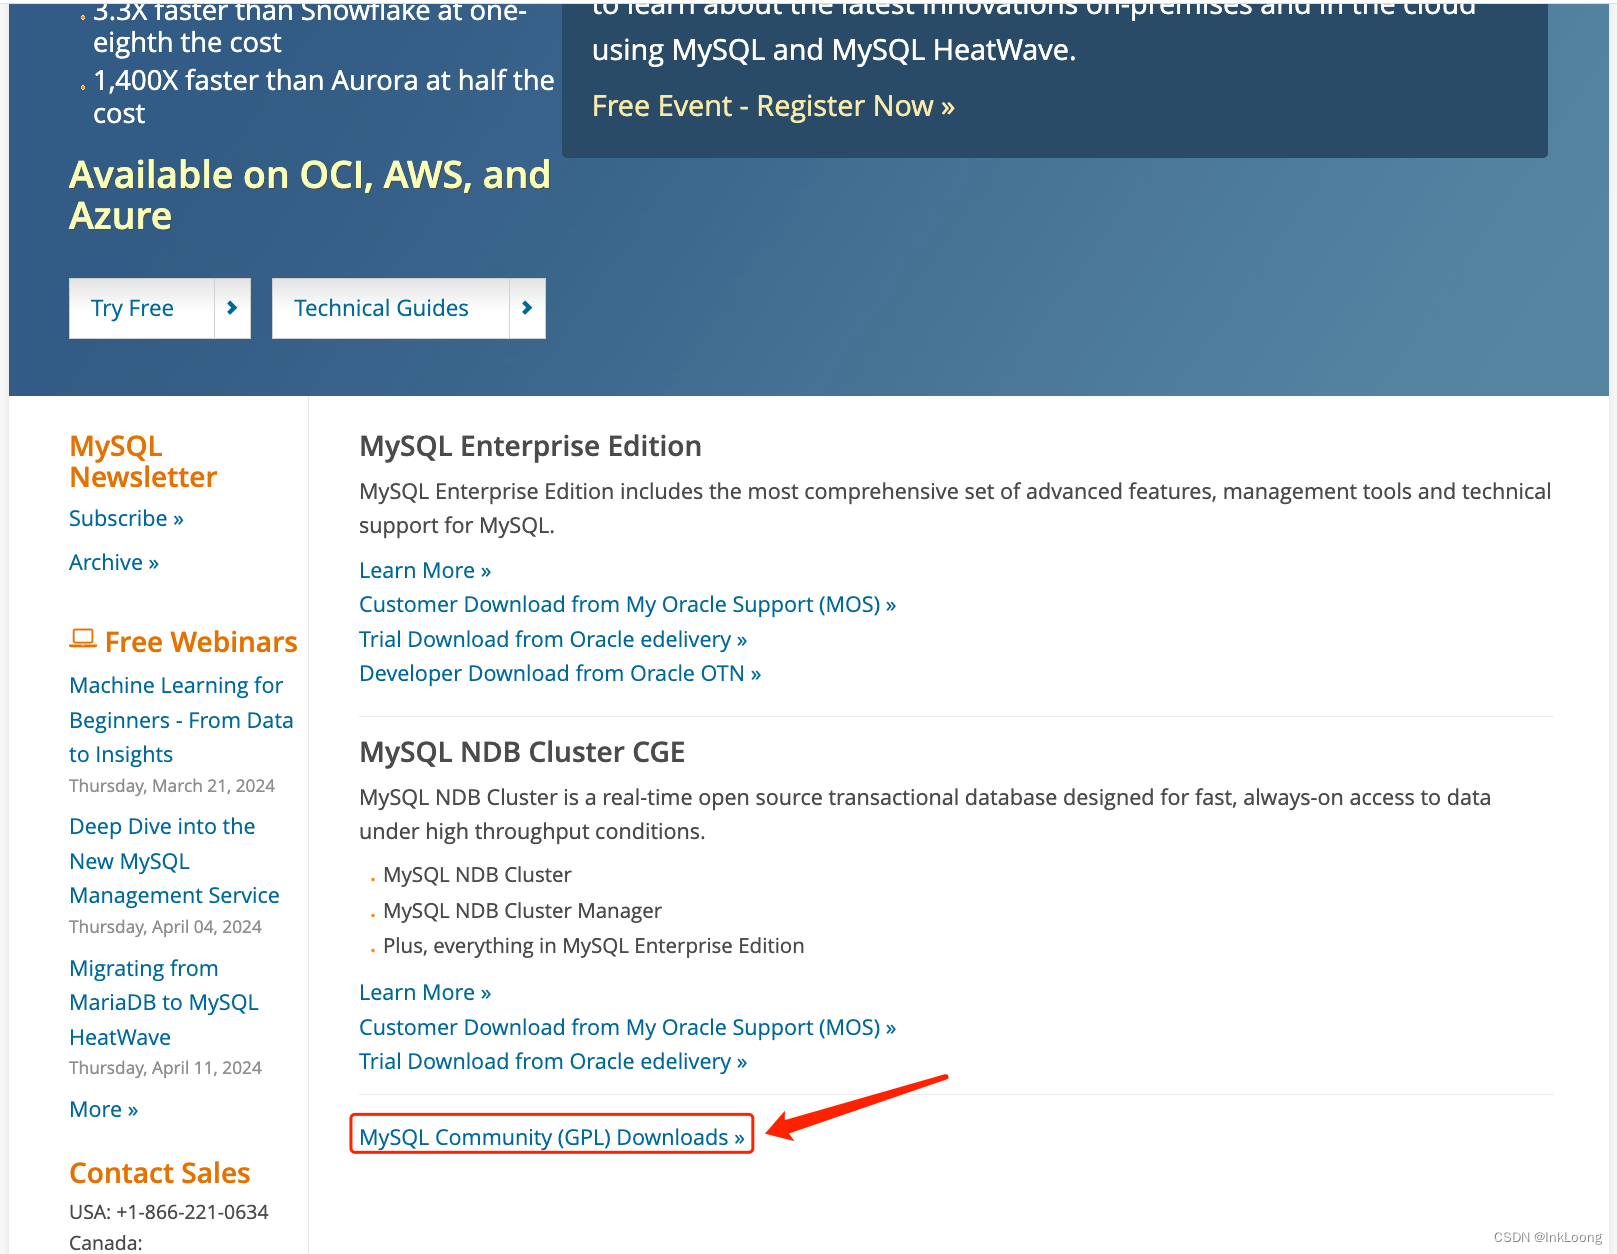Click the chevron beside Technical Guides
1617x1254 pixels.
[527, 308]
